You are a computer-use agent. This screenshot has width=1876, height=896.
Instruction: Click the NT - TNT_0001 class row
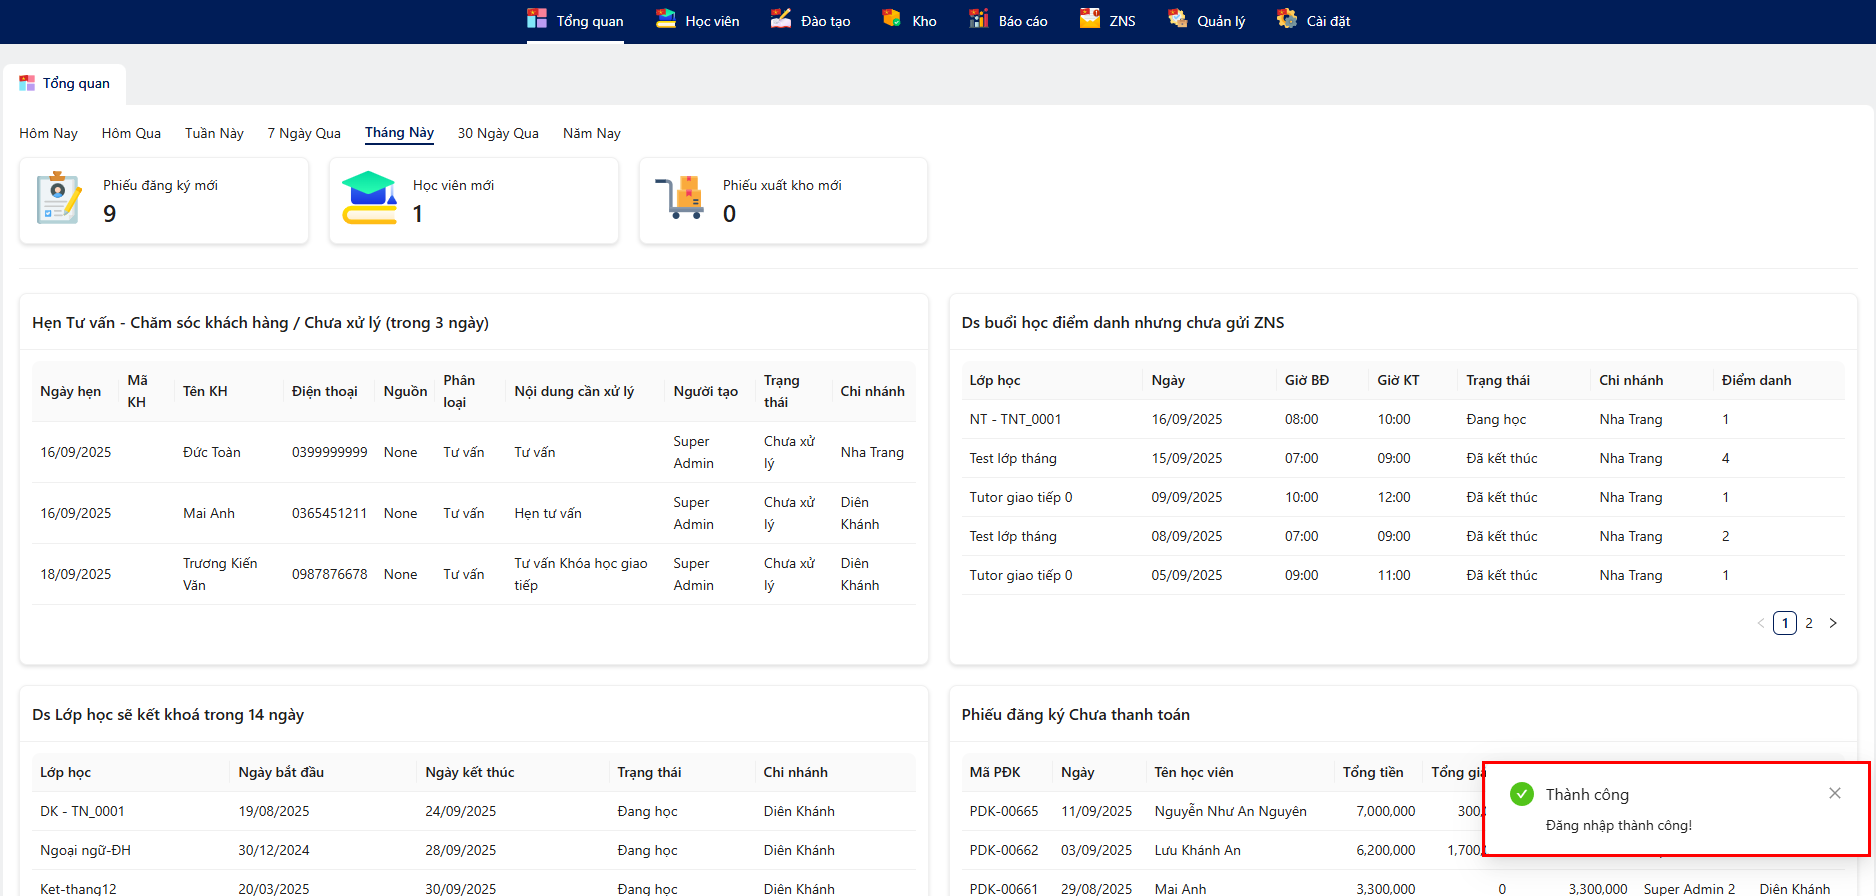1015,419
